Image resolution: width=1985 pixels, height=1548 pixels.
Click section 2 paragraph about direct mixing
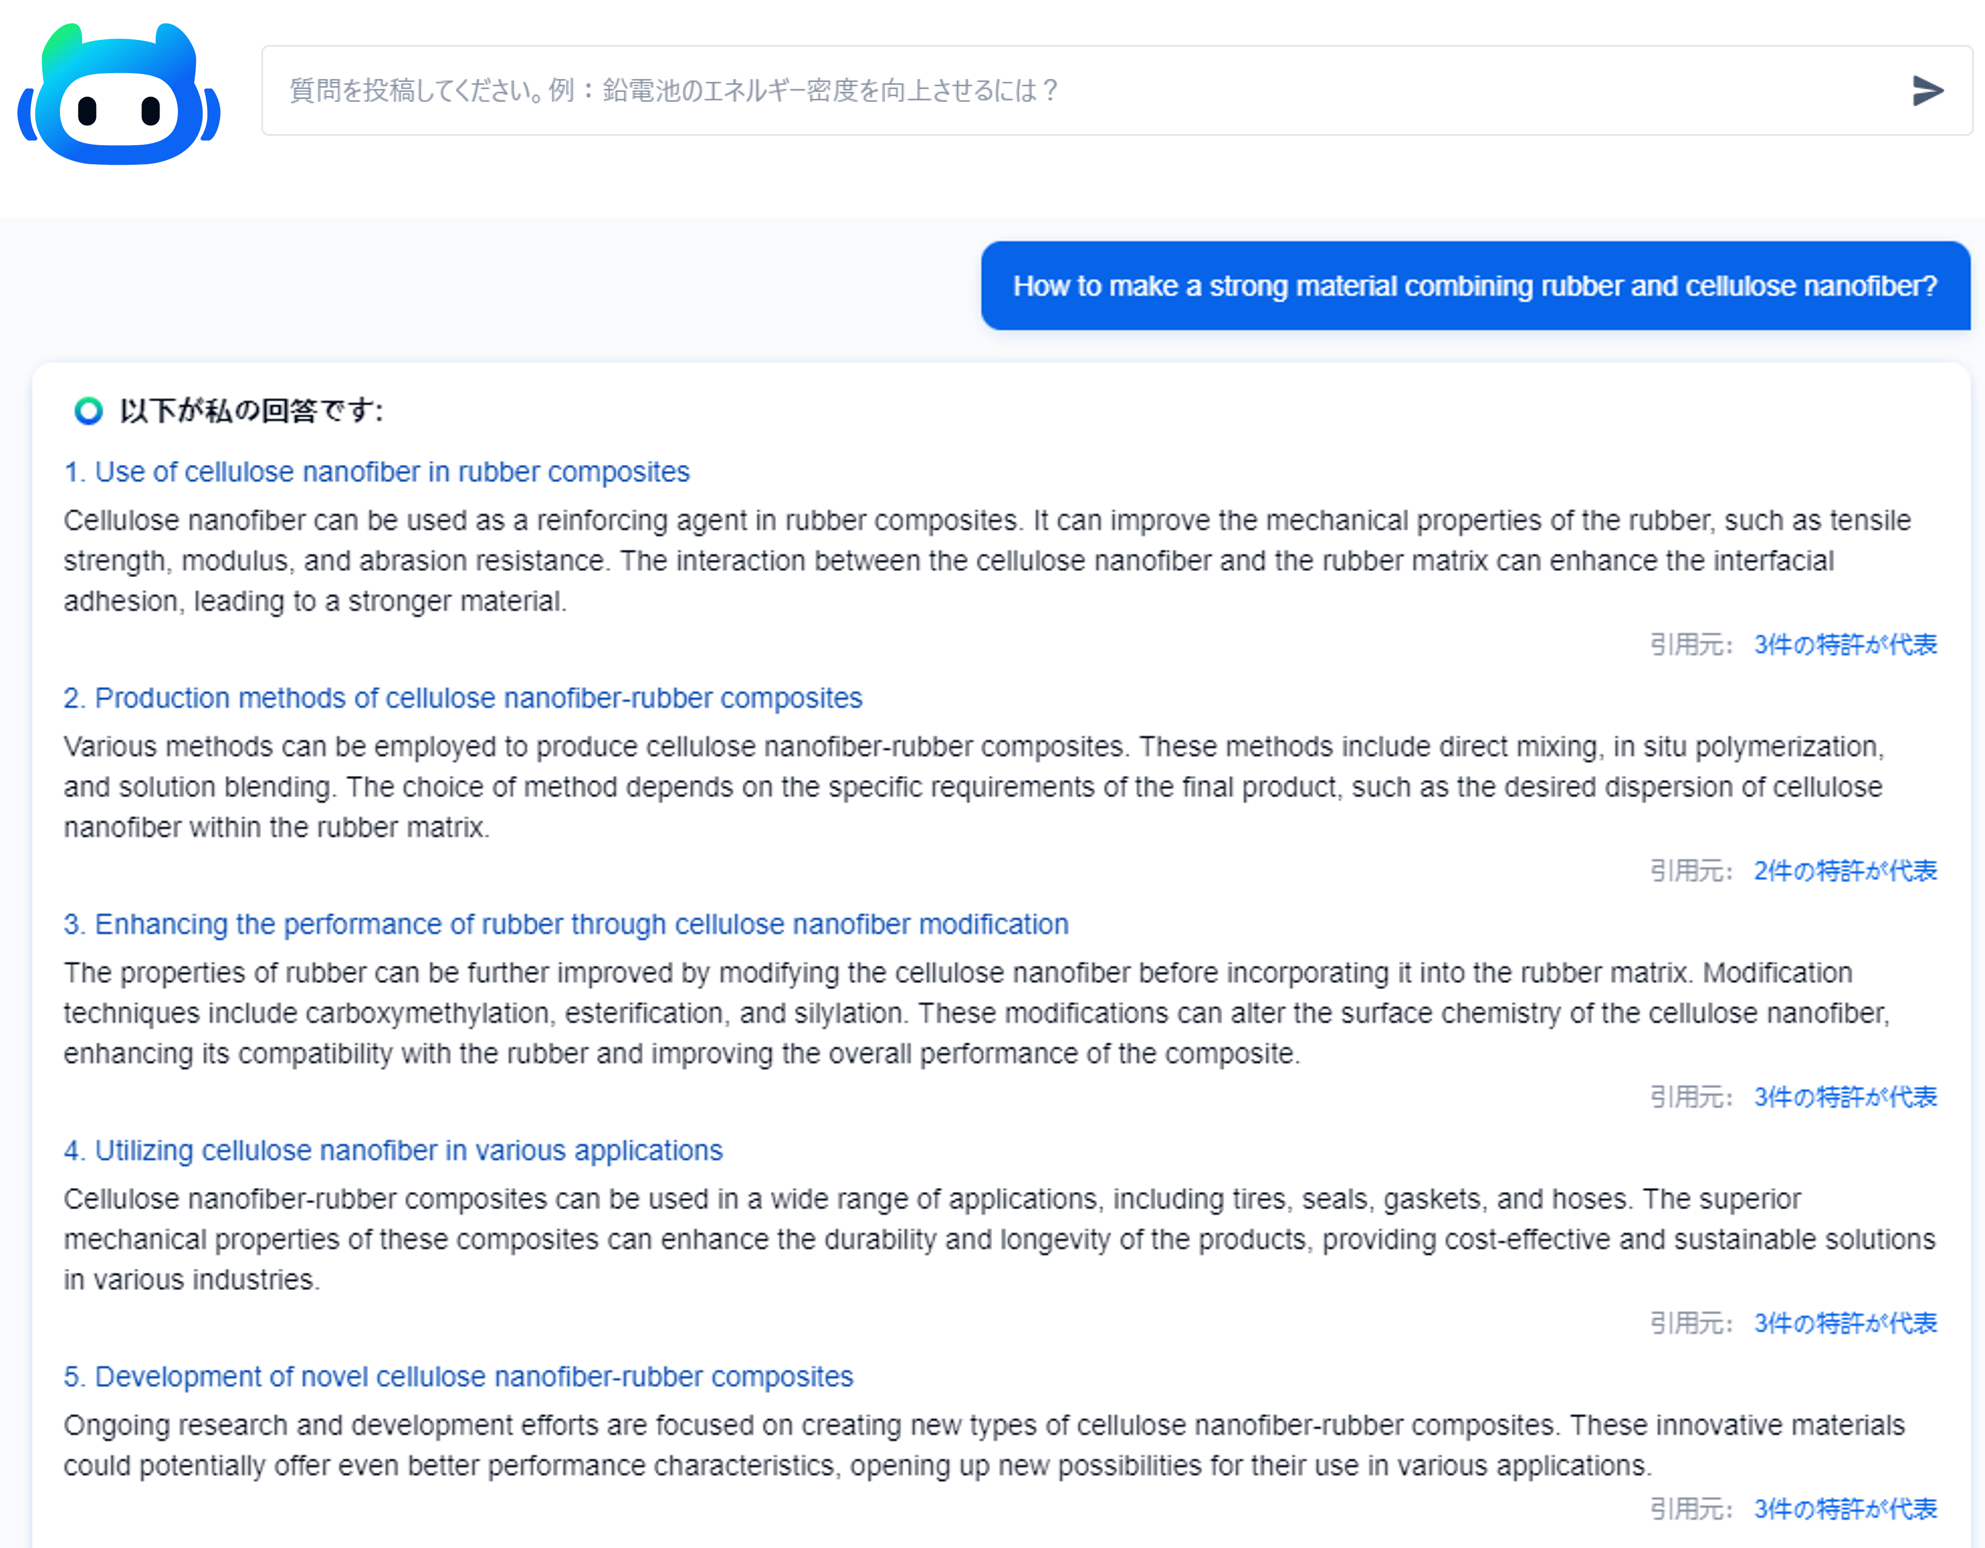(x=975, y=787)
